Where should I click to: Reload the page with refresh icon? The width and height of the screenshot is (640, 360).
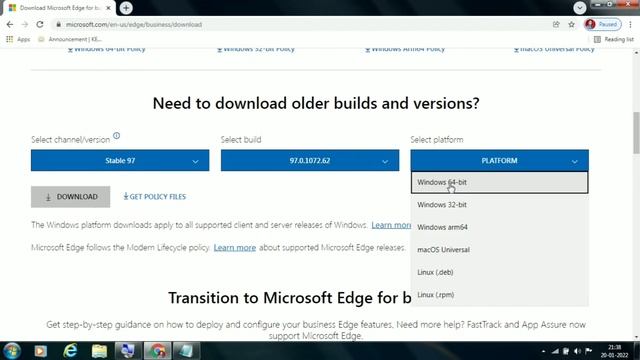coord(40,24)
